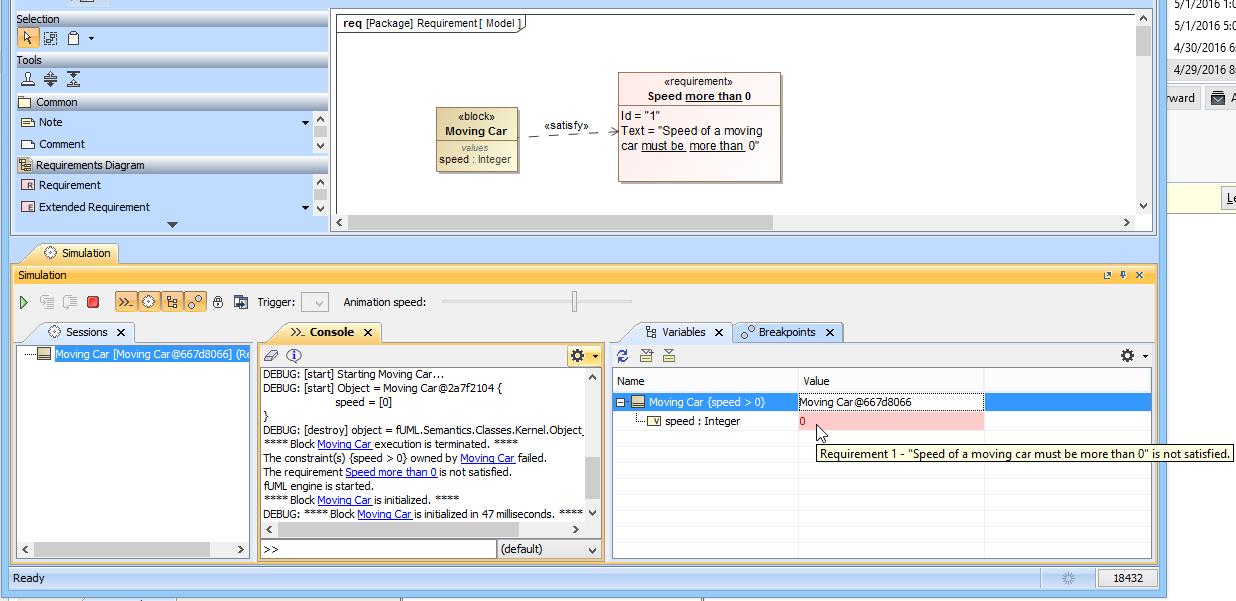Viewport: 1236px width, 601px height.
Task: Switch to the Breakpoints tab
Action: (786, 332)
